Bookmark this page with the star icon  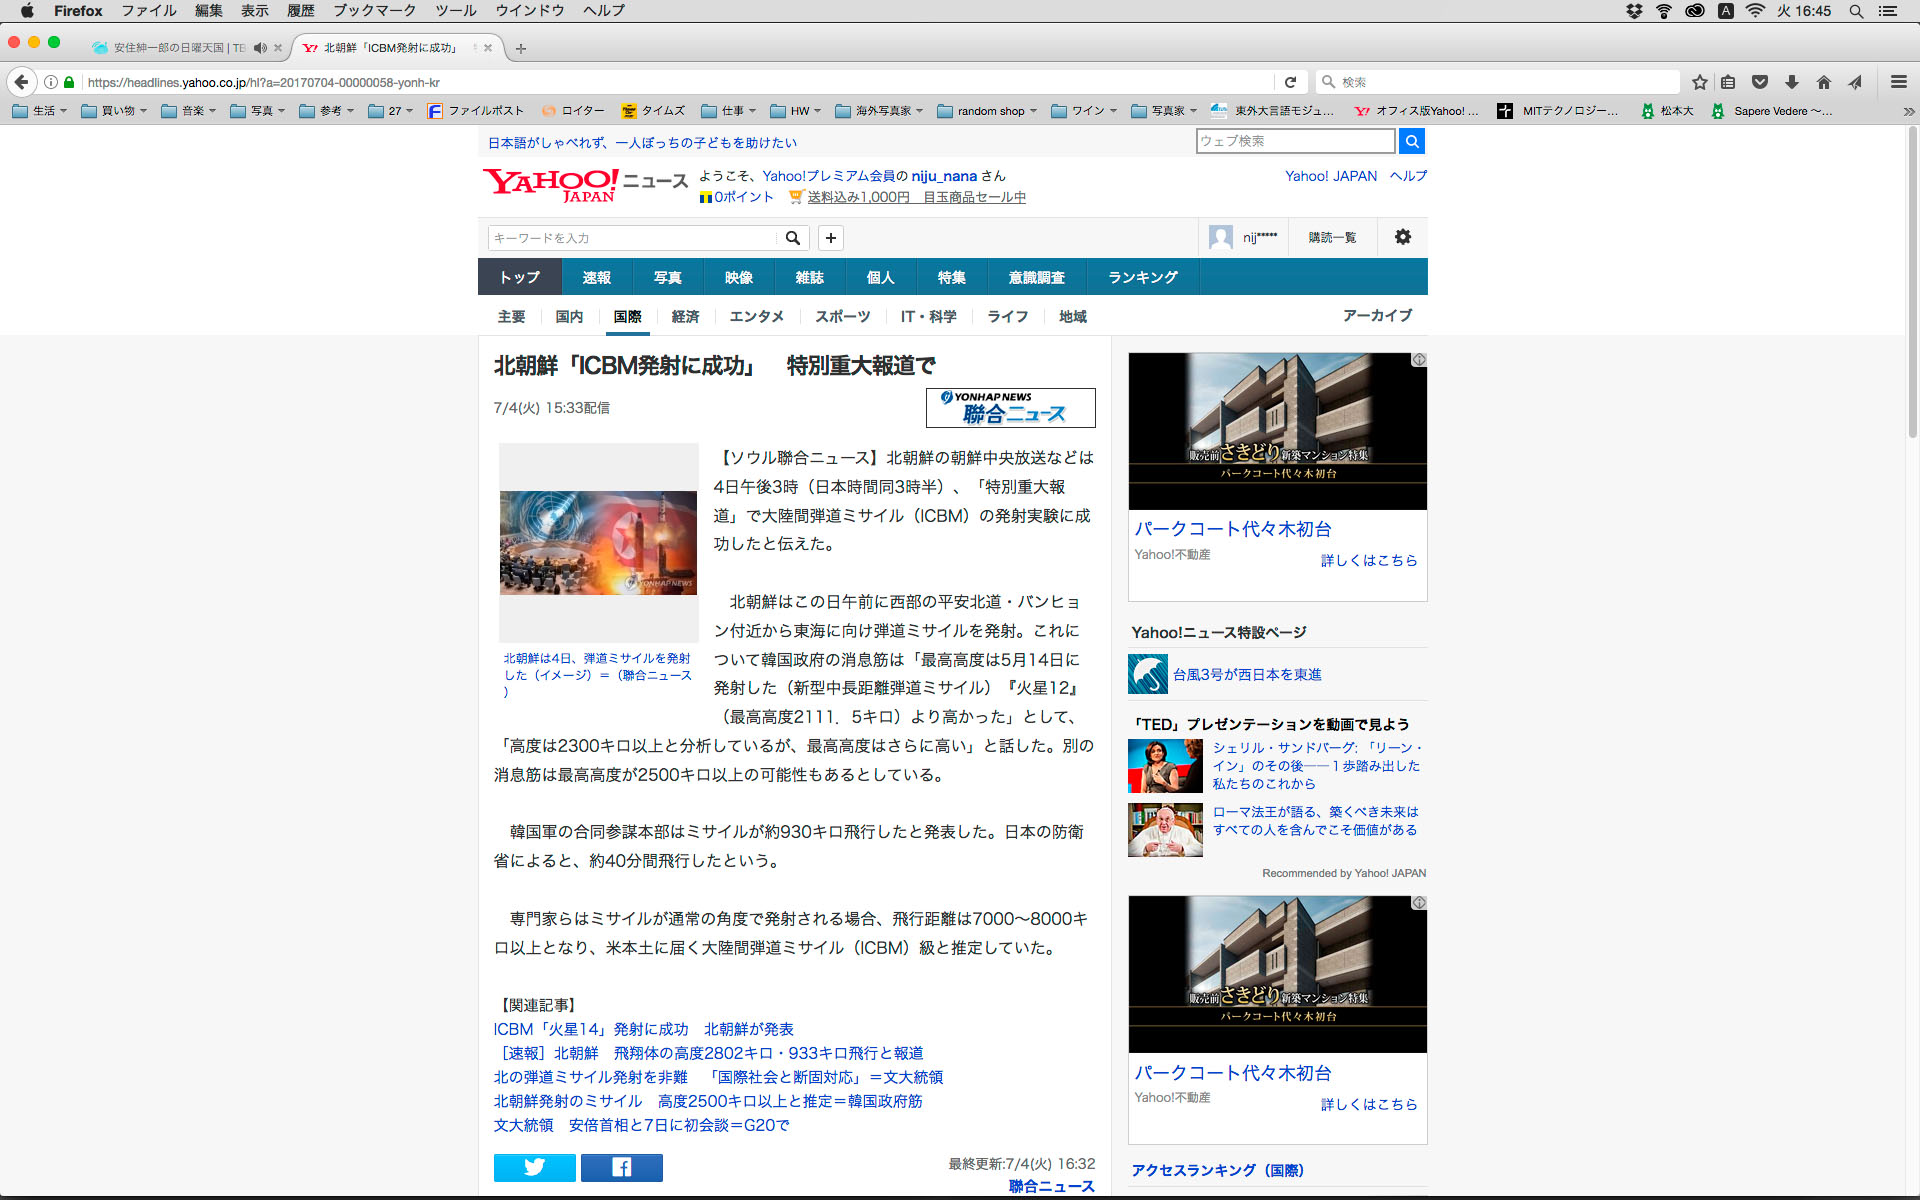click(1699, 82)
